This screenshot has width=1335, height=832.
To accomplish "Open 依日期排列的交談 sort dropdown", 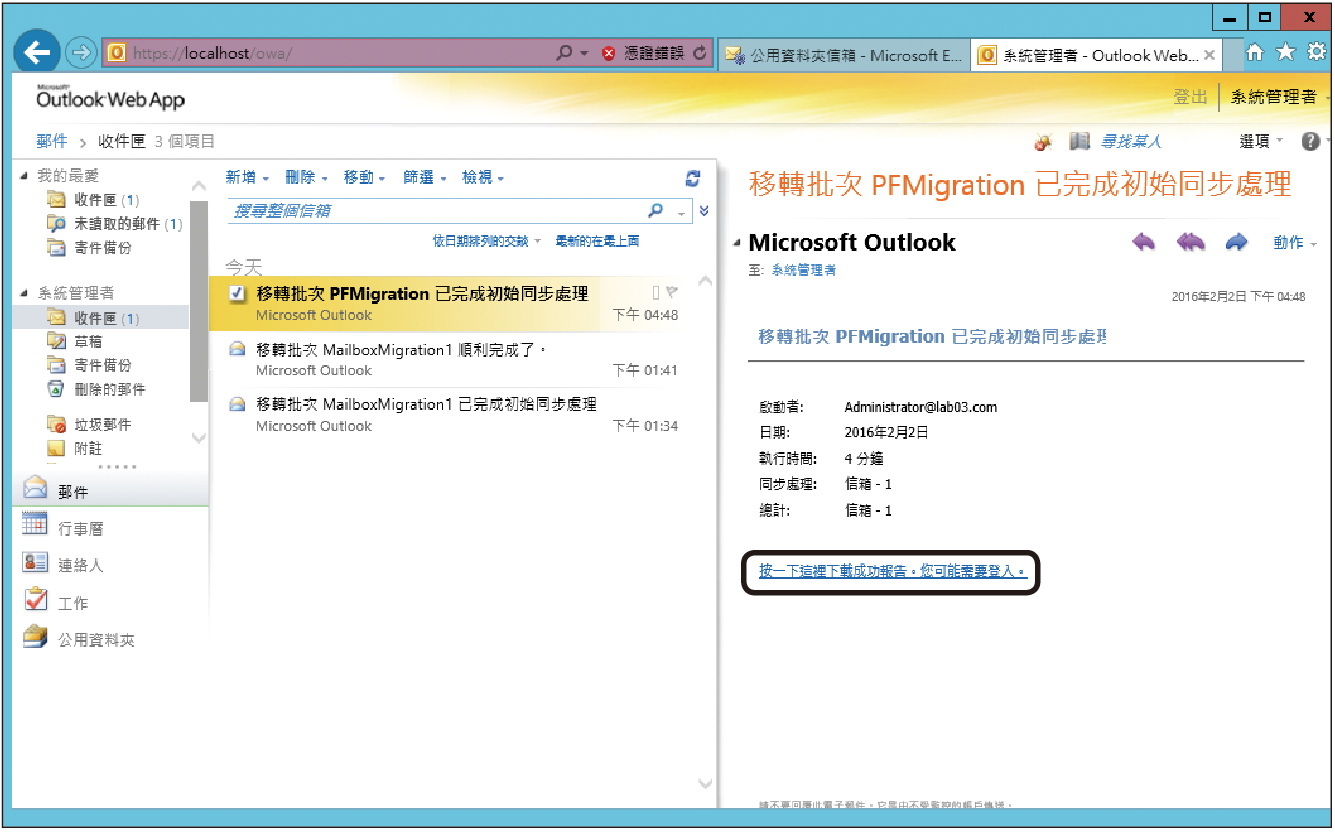I will pos(486,241).
